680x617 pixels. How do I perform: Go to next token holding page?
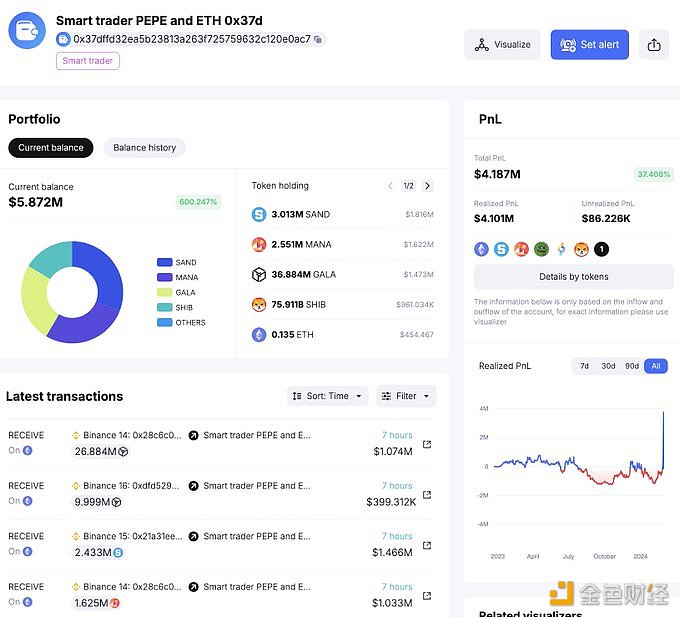(427, 186)
